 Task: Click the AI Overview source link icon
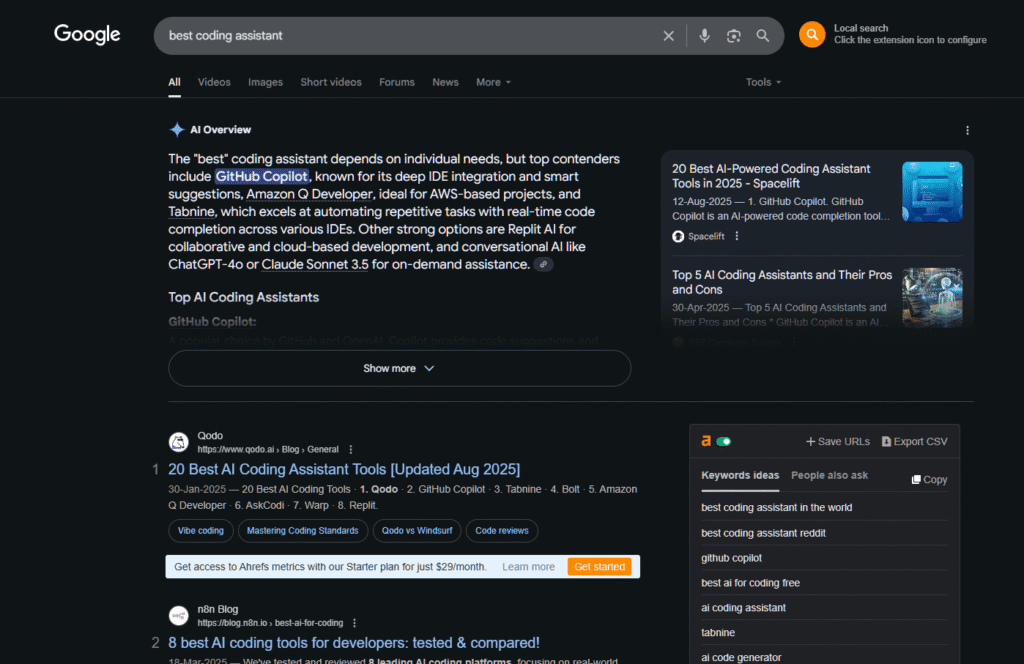[x=543, y=265]
